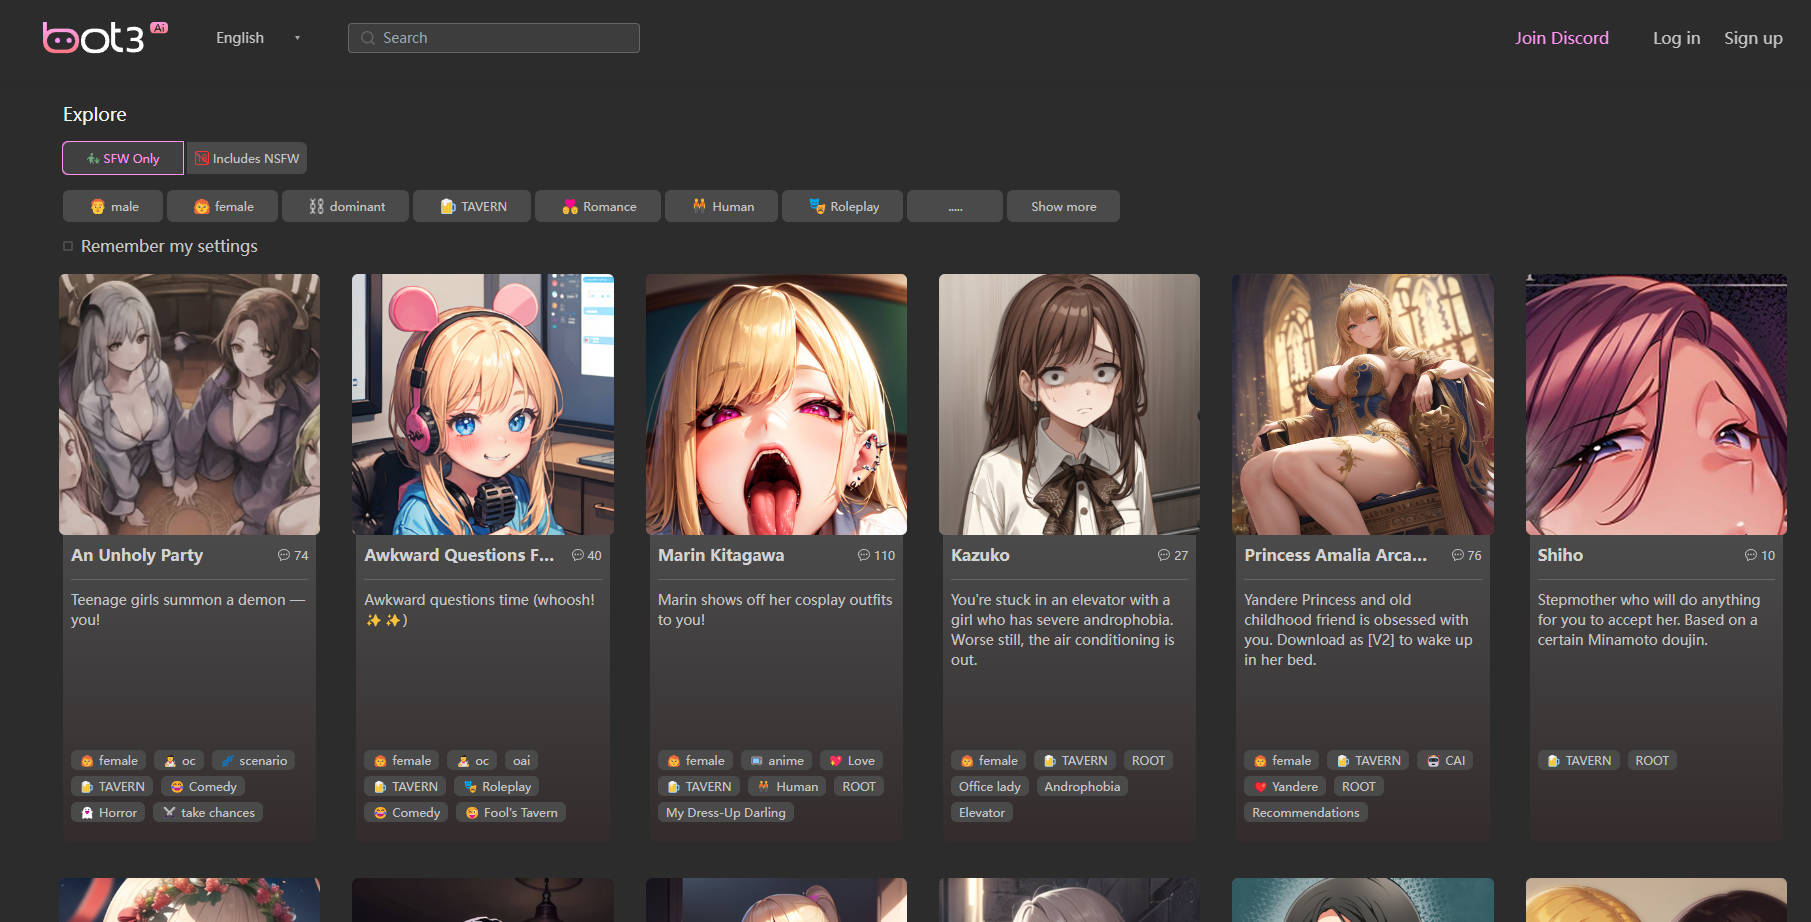Open the Awkward Questions card image
This screenshot has height=922, width=1811.
(x=483, y=404)
